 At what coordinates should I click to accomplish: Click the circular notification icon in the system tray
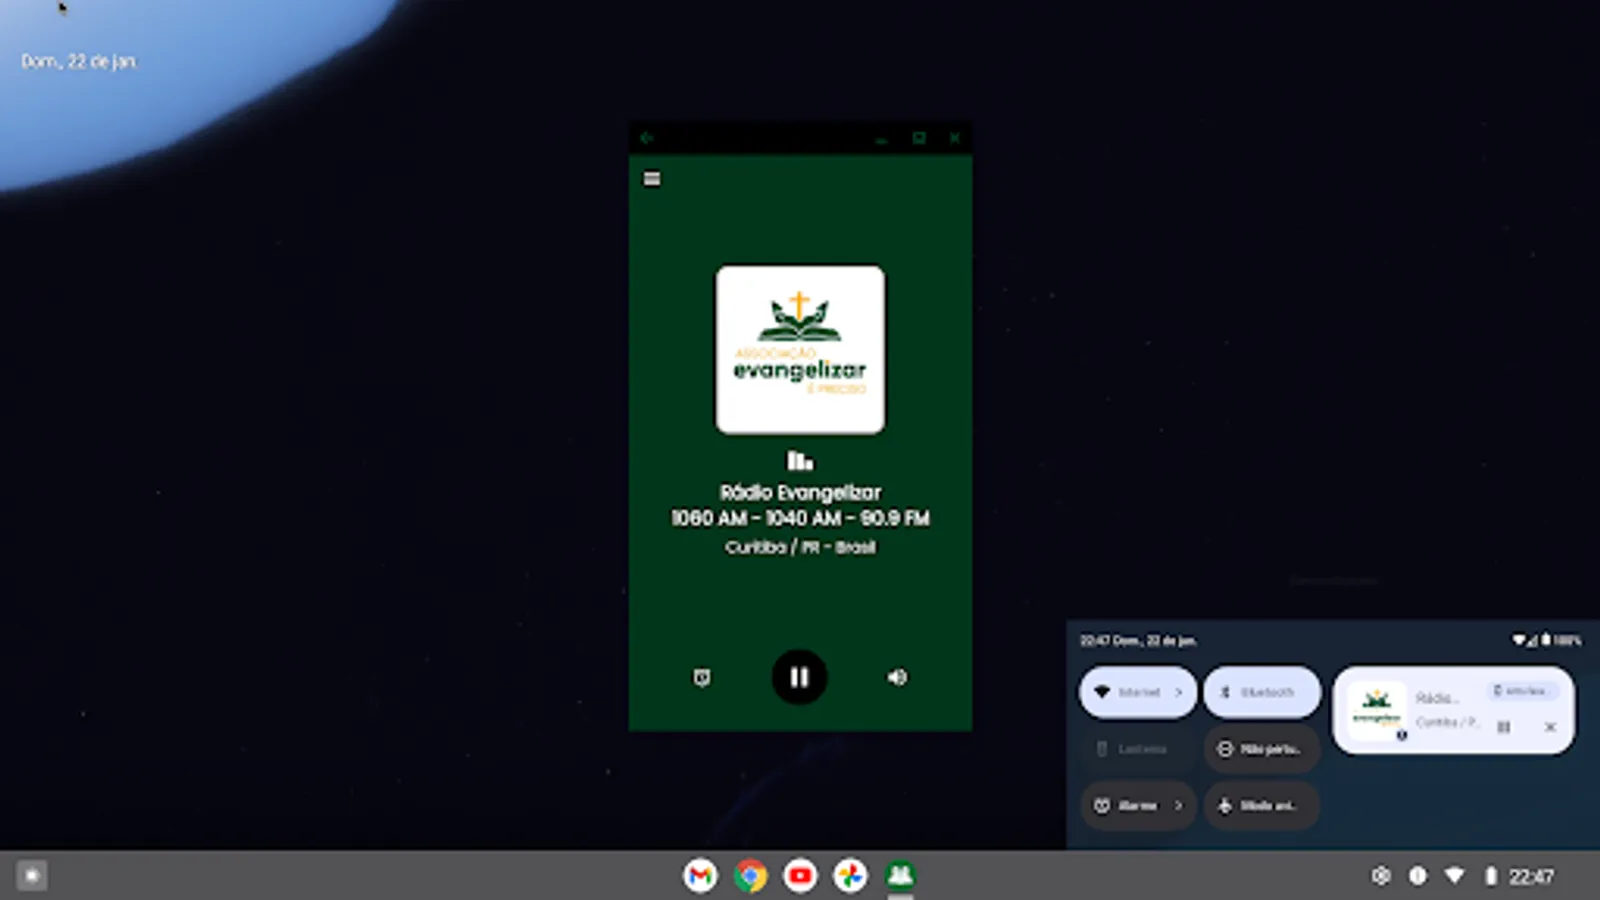point(1418,876)
